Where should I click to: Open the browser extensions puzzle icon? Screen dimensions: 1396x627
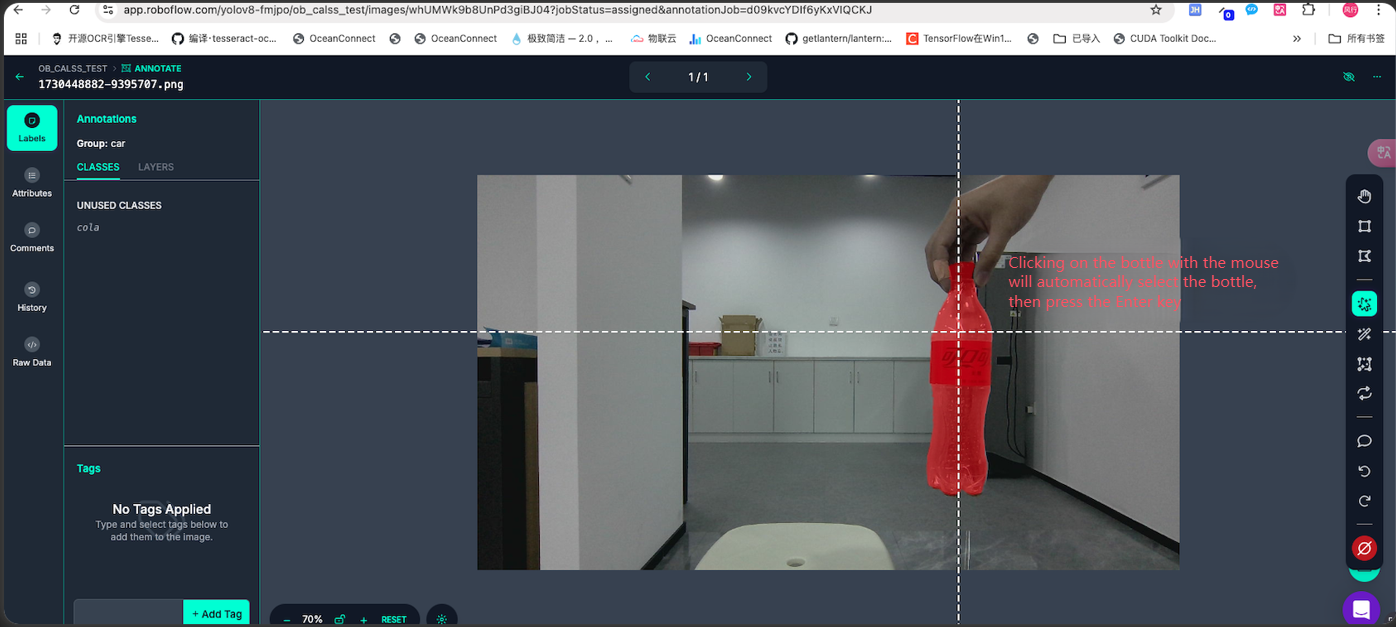pos(1309,10)
